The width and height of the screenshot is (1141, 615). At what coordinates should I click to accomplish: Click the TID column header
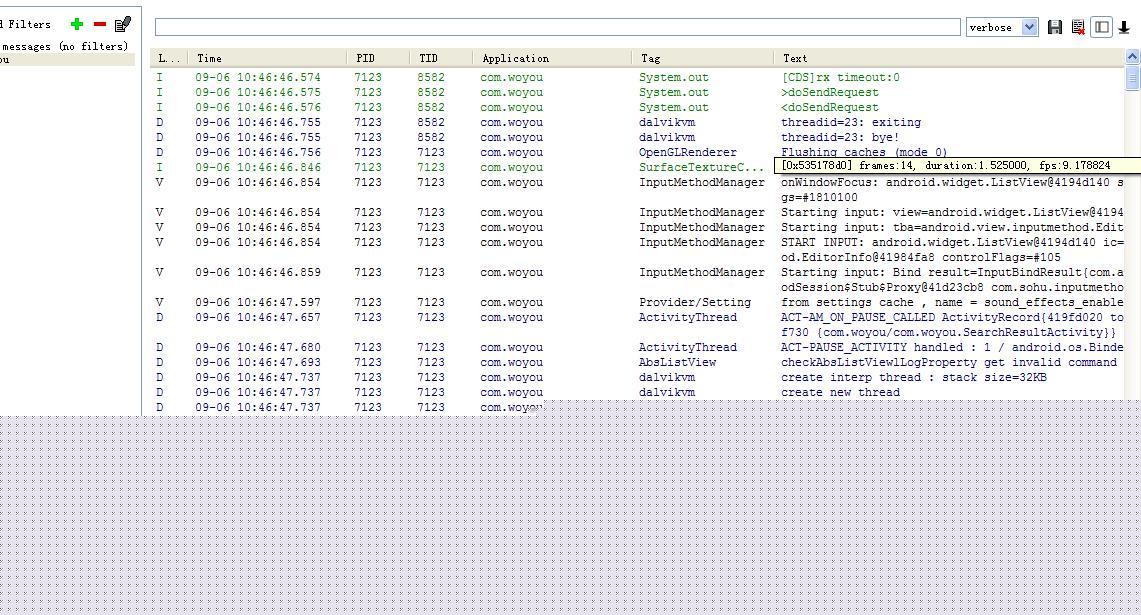click(440, 58)
